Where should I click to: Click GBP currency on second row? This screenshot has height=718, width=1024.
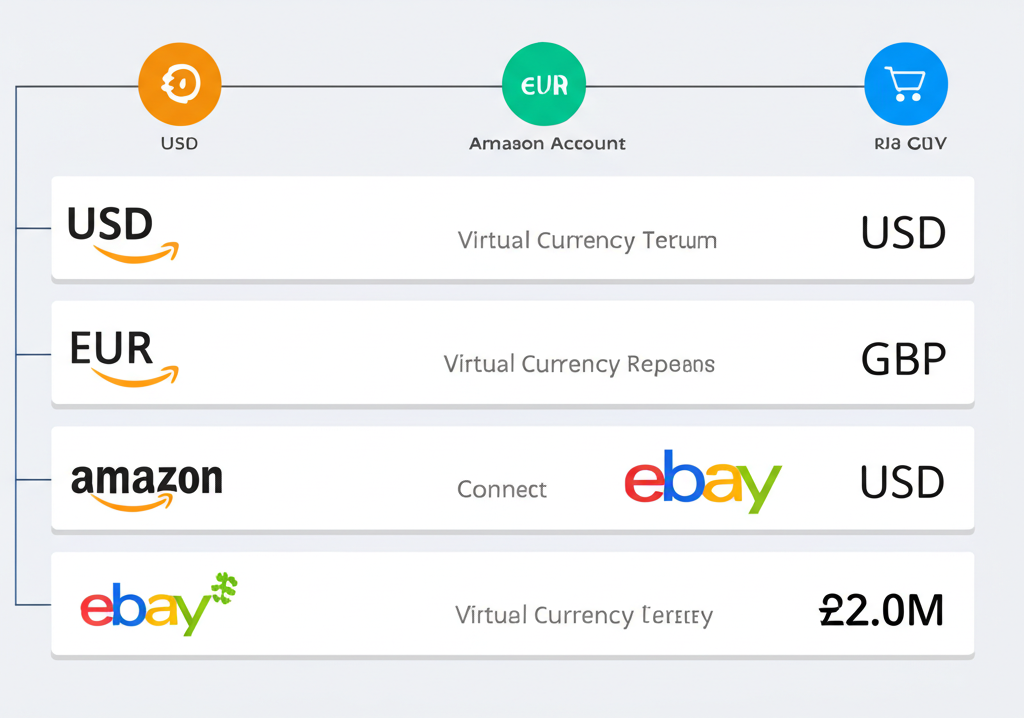(903, 359)
